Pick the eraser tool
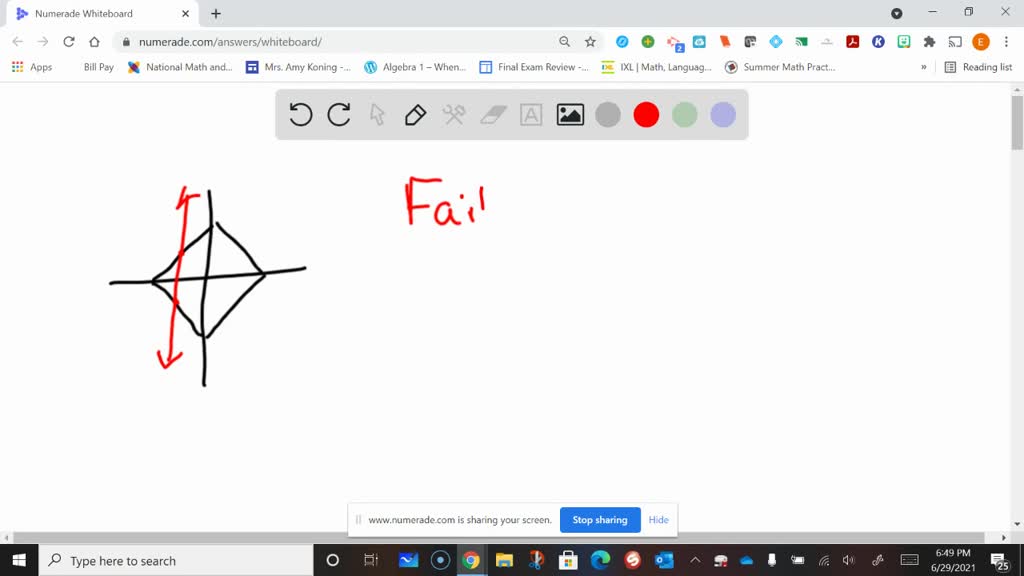This screenshot has height=576, width=1024. coord(493,115)
